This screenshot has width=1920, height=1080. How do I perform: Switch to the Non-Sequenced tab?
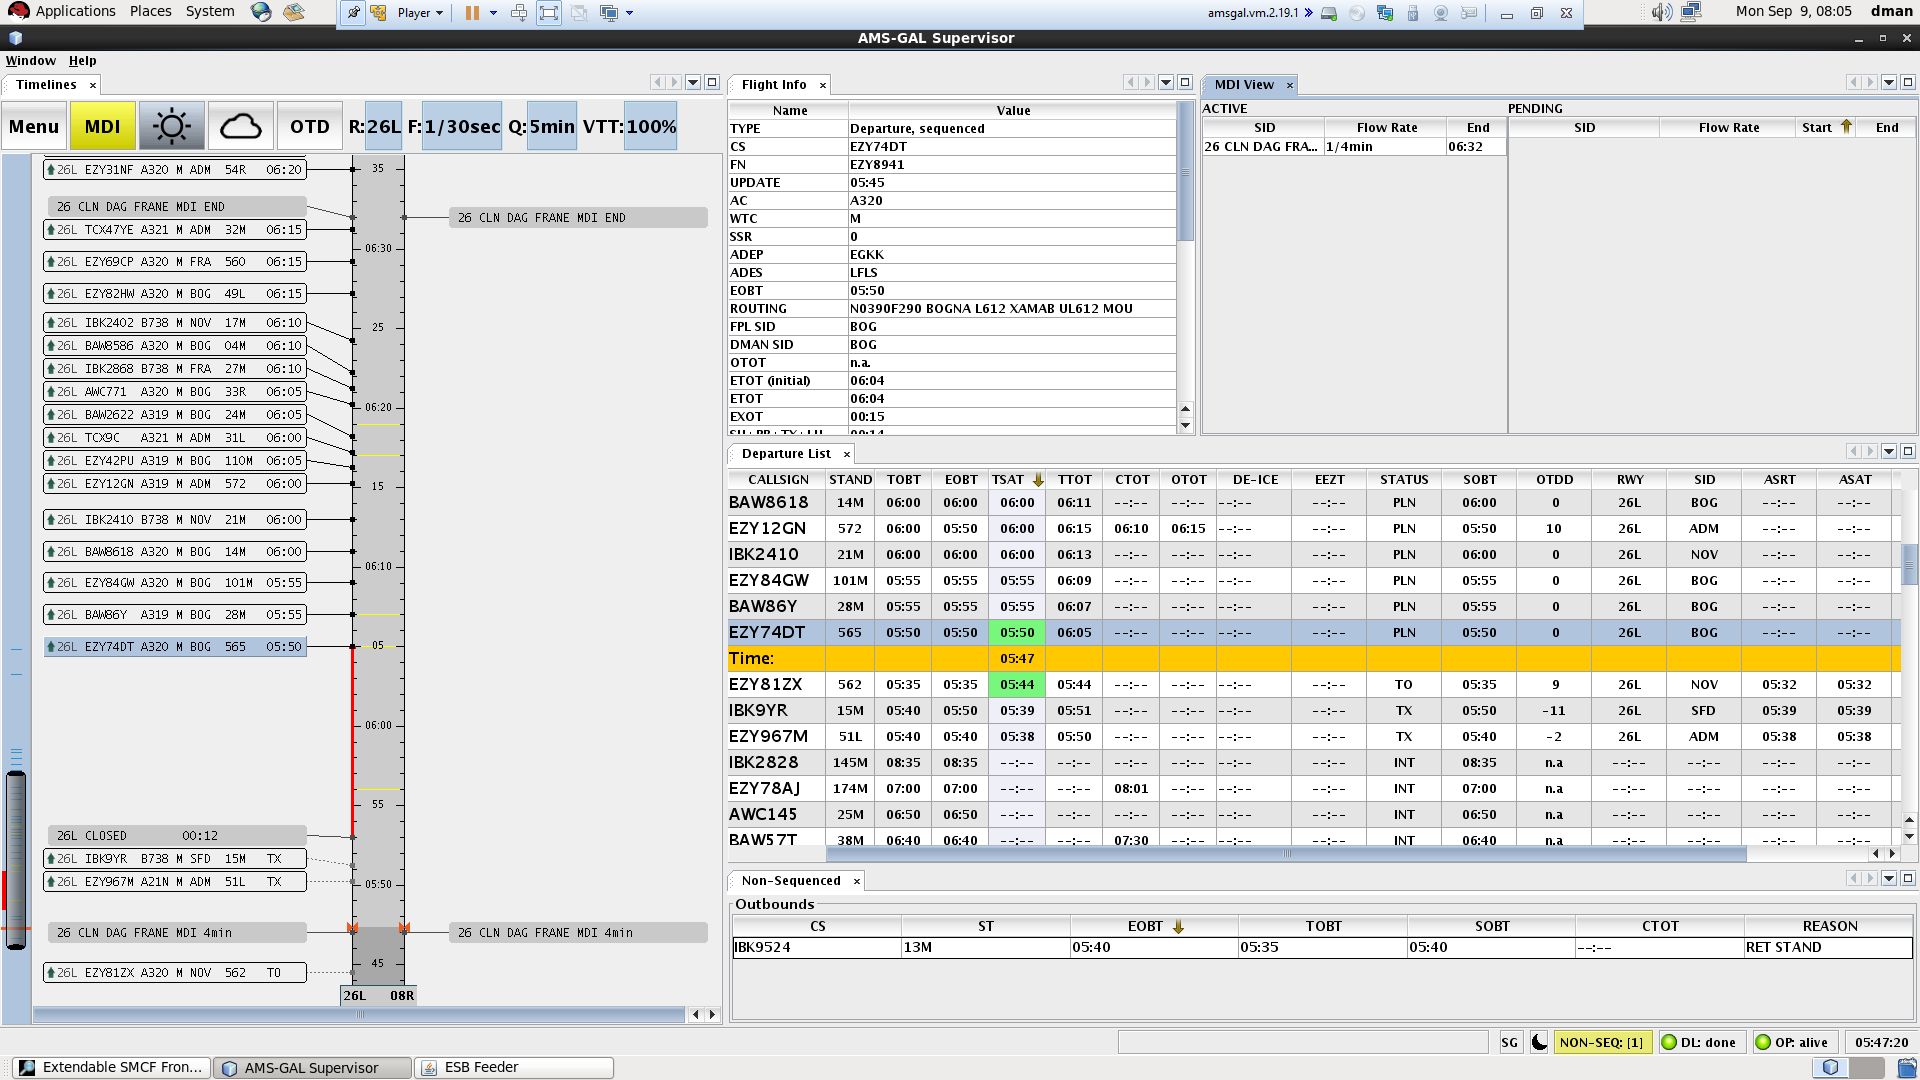[x=790, y=881]
